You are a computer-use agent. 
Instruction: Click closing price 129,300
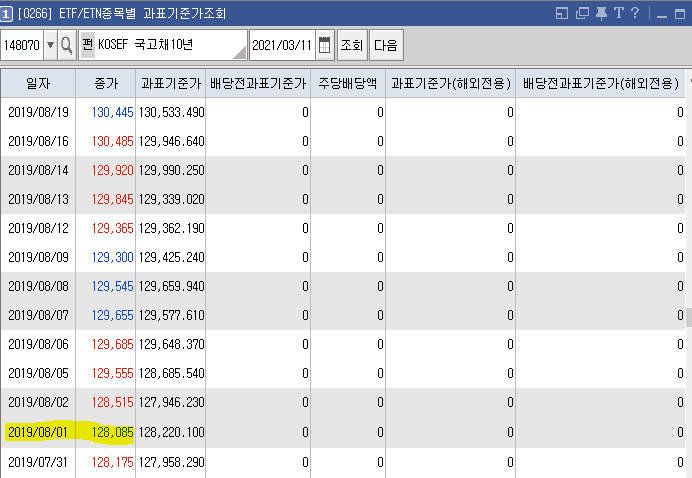(112, 257)
